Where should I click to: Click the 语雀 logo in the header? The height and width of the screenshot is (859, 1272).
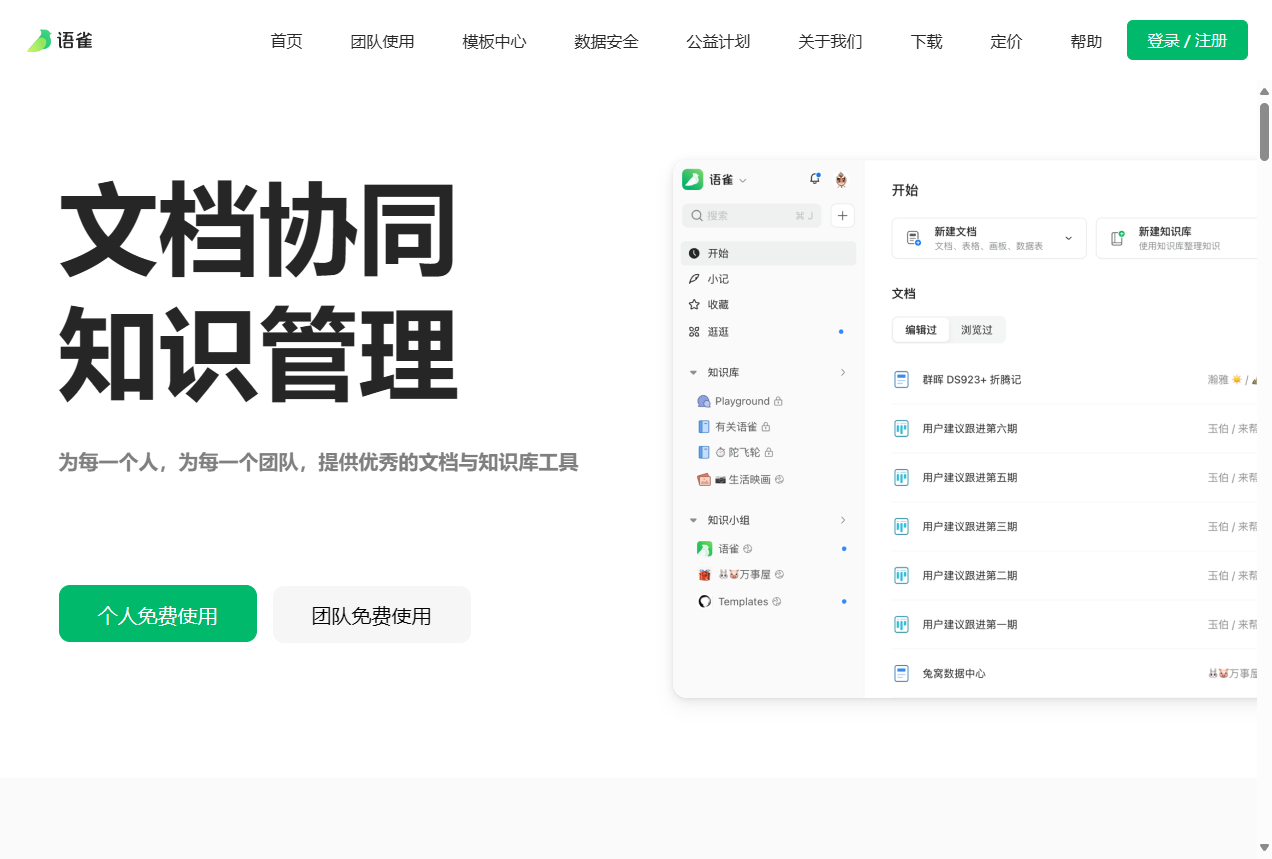point(60,41)
